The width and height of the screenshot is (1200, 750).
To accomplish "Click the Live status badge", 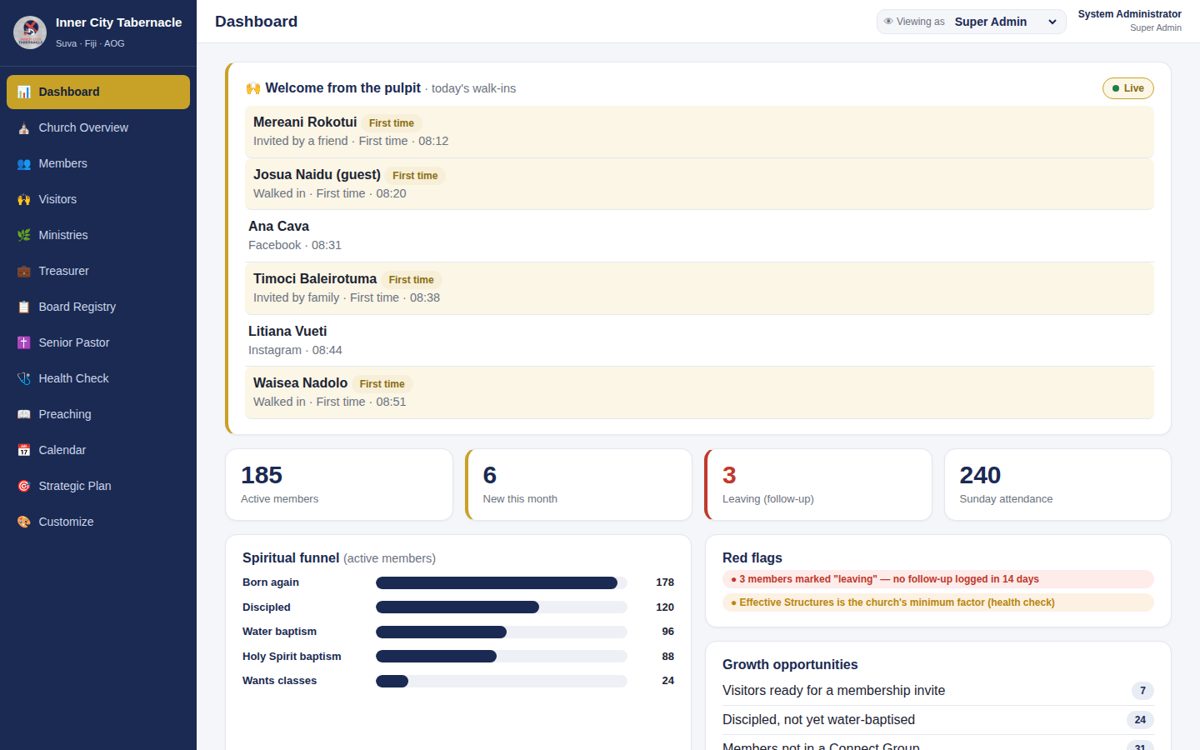I will pyautogui.click(x=1128, y=88).
